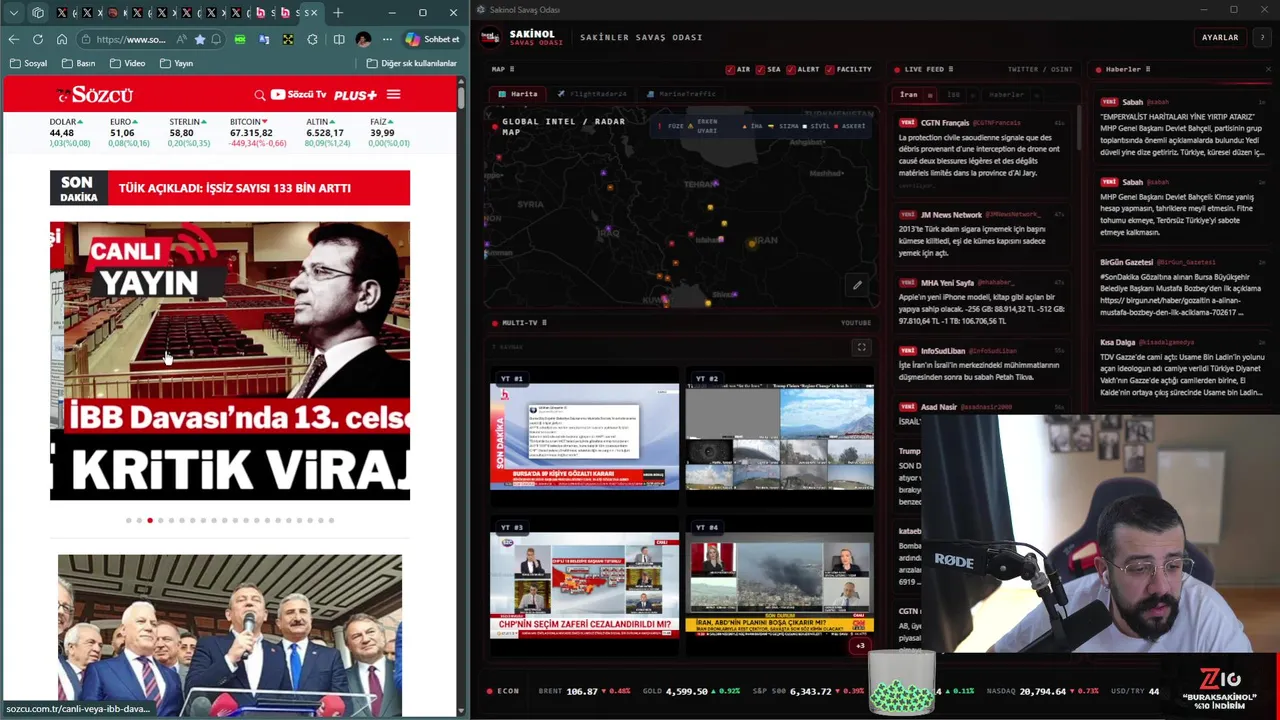Open the Sözcü PLUS+ link
Image resolution: width=1280 pixels, height=720 pixels.
(x=355, y=95)
